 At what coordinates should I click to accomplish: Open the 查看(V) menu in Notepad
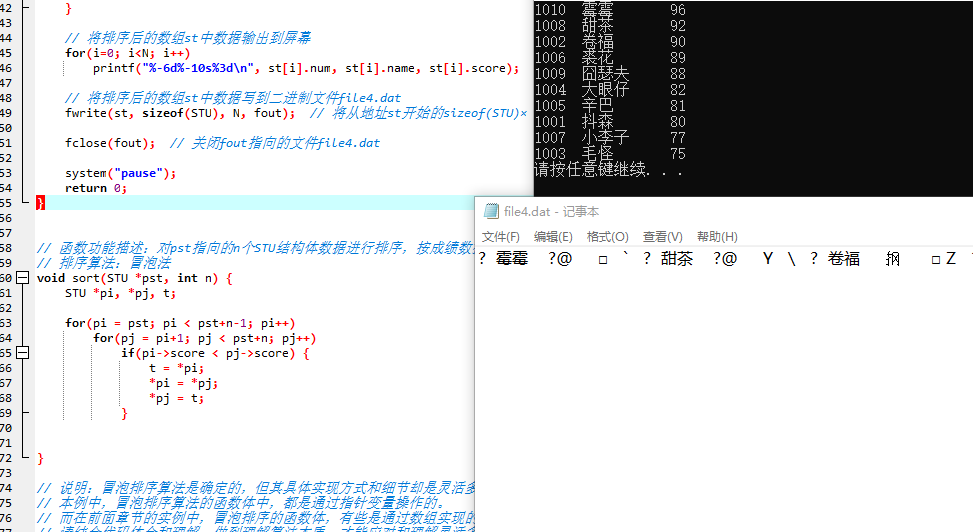(x=662, y=237)
